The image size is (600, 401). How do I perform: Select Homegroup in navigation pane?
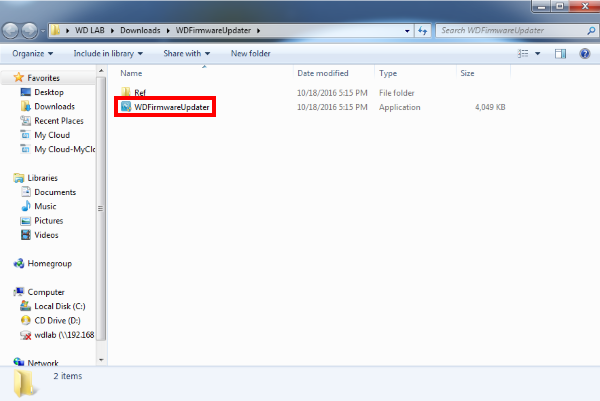point(49,264)
